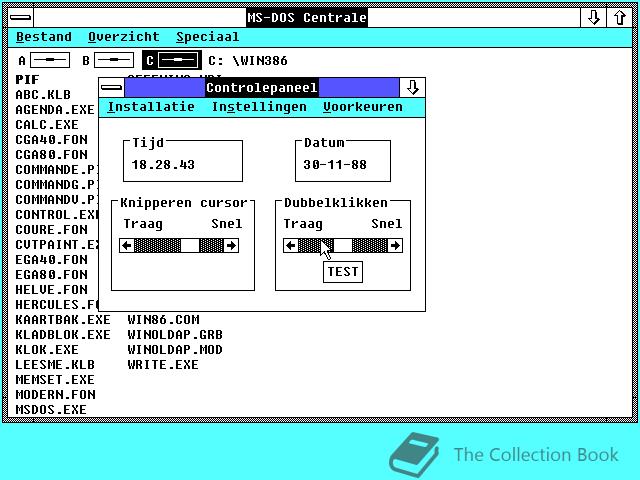
Task: Select file WINOLDAP.MOD
Action: coord(175,350)
